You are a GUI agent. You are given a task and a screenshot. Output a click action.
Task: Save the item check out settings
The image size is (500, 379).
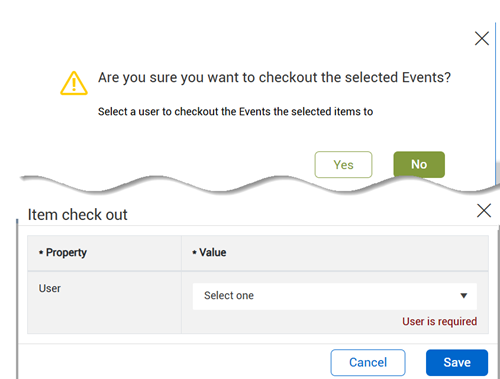[457, 362]
